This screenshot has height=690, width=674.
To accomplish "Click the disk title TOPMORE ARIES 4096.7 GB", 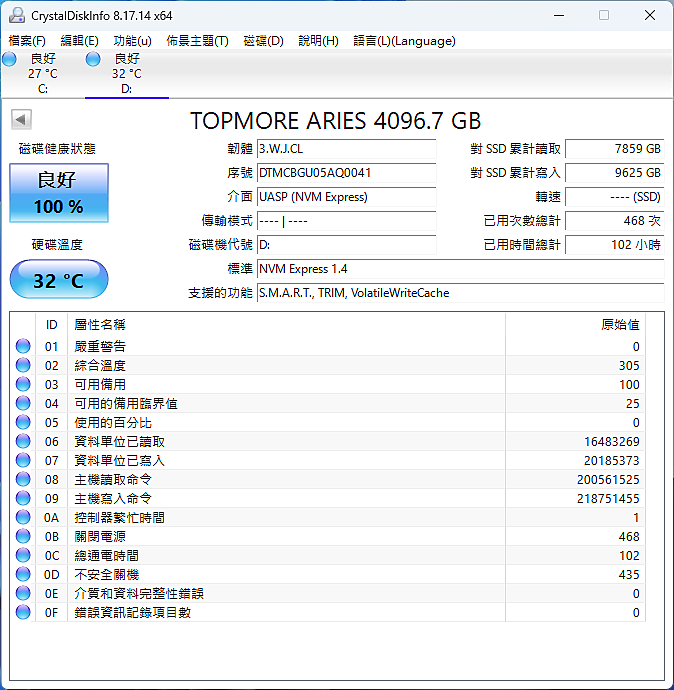I will pos(336,121).
